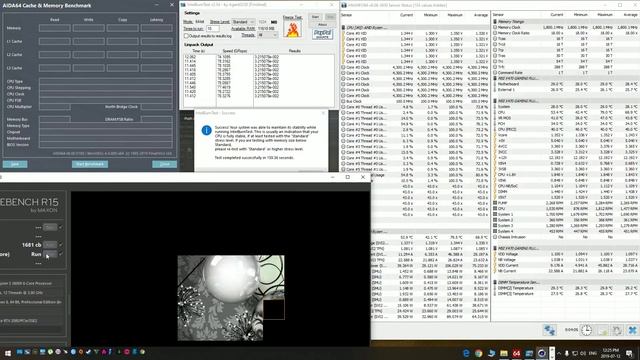The height and width of the screenshot is (360, 640).
Task: Select the VDD Voltage sensor row
Action: pyautogui.click(x=566, y=254)
